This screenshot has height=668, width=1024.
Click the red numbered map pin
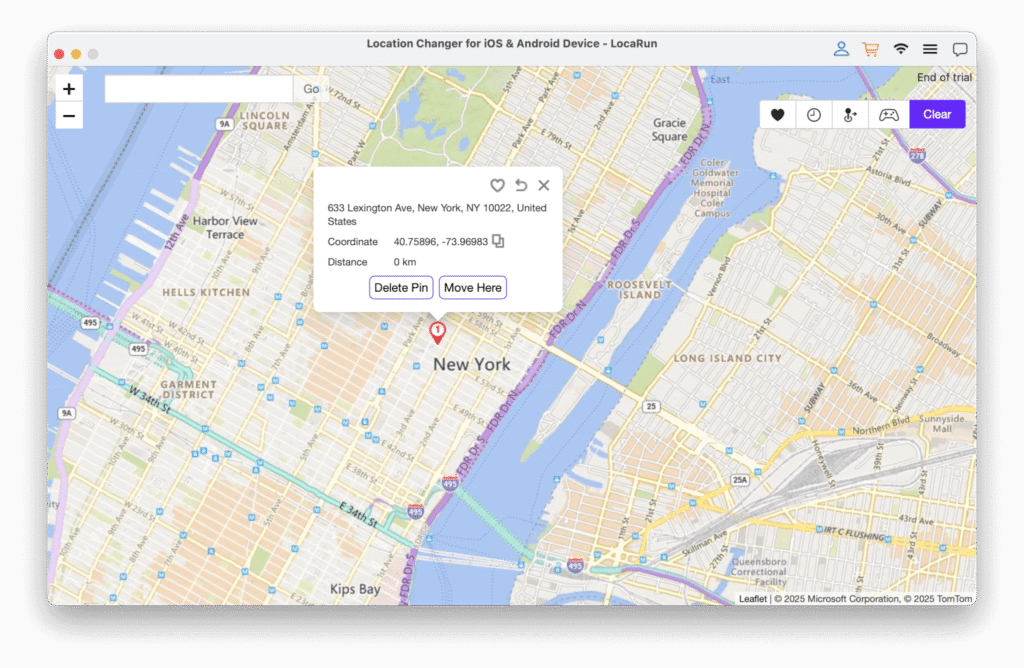coord(437,332)
